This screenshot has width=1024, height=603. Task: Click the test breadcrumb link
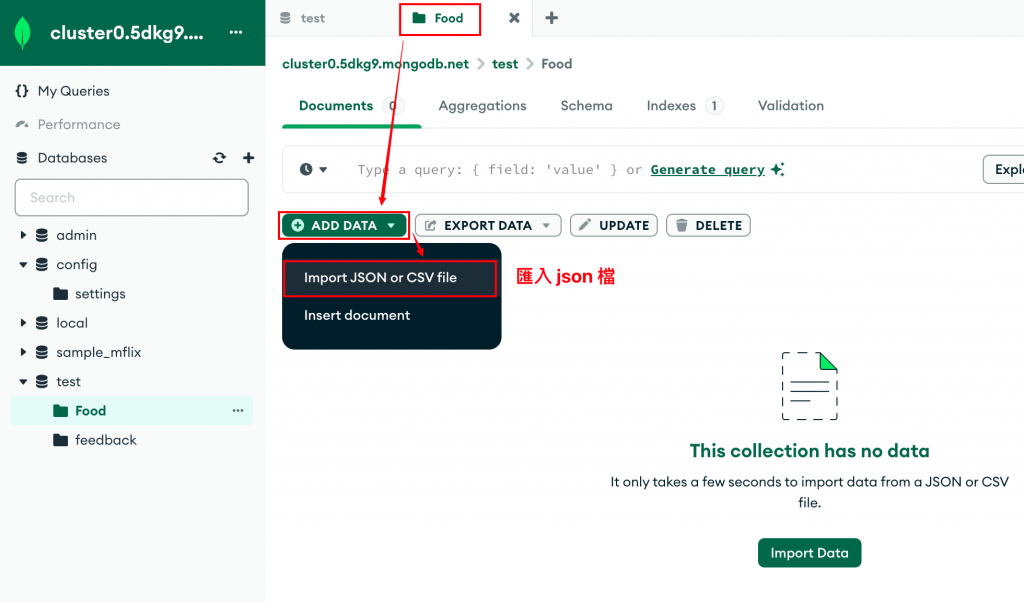pos(505,64)
